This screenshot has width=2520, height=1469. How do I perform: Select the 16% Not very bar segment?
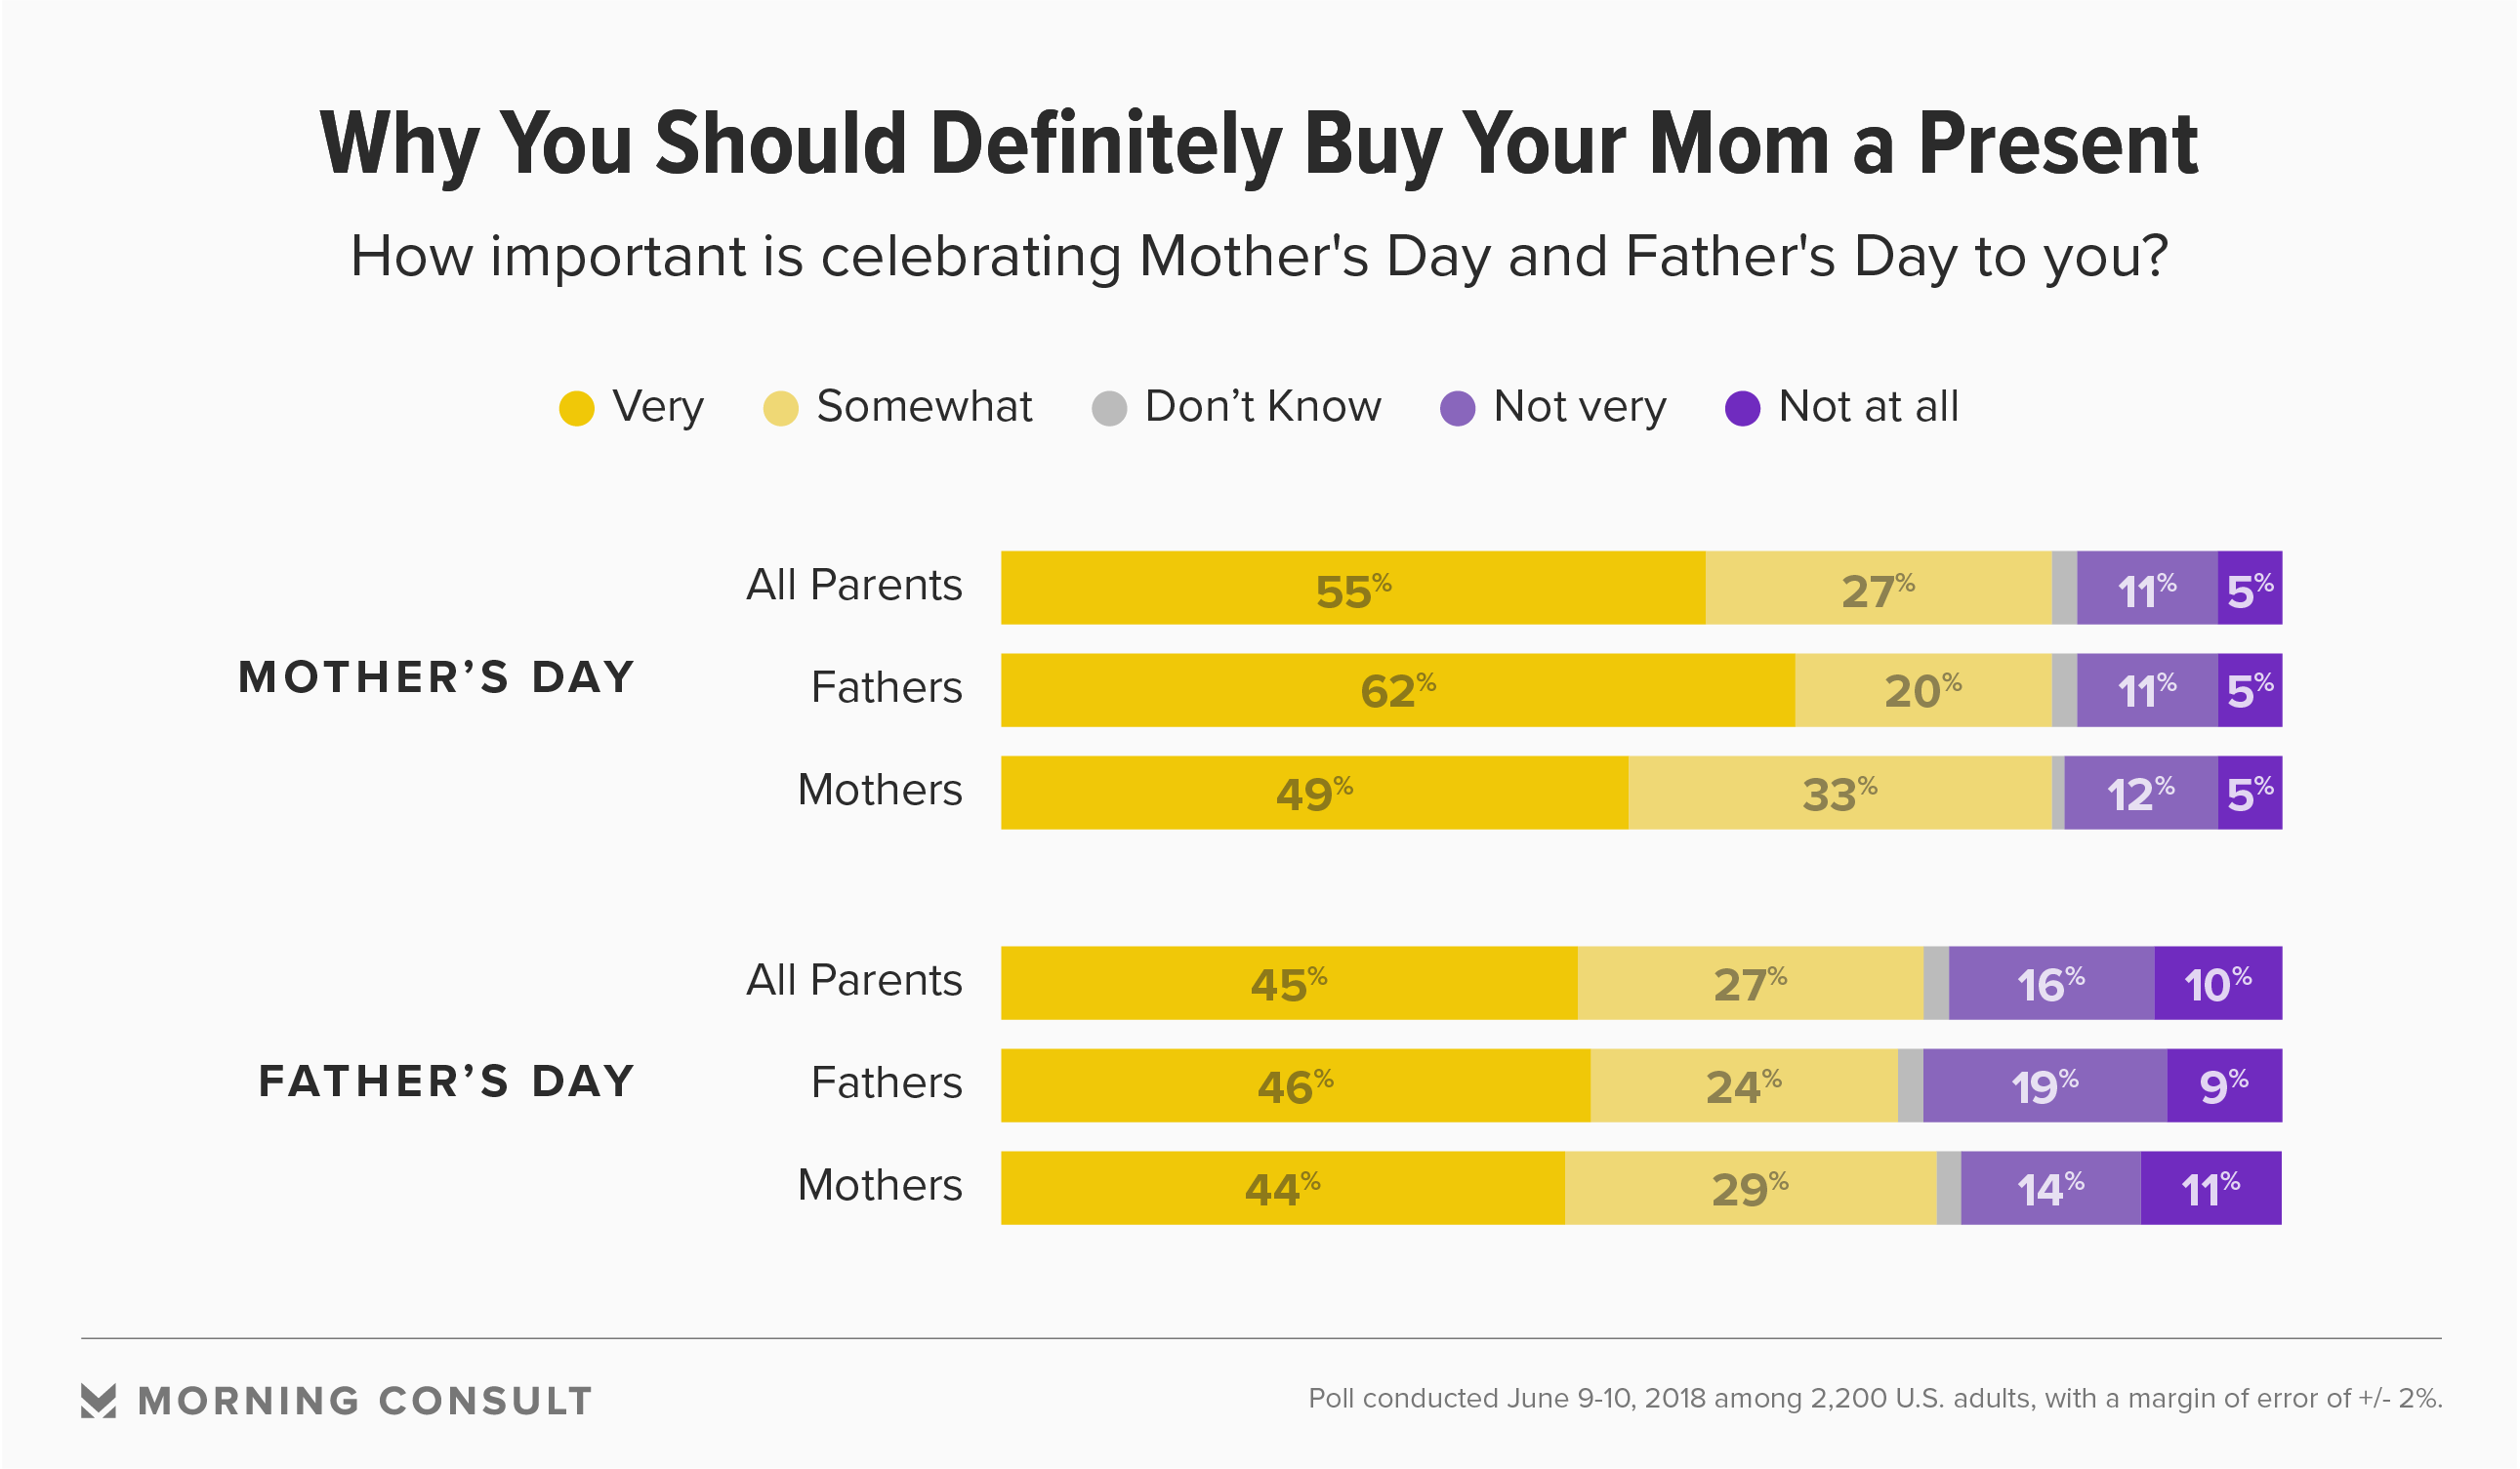click(2050, 983)
